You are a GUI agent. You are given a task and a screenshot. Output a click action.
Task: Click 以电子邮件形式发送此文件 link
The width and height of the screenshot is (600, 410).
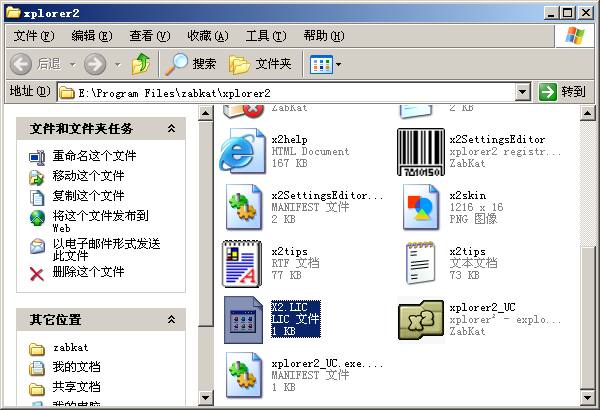(x=106, y=249)
